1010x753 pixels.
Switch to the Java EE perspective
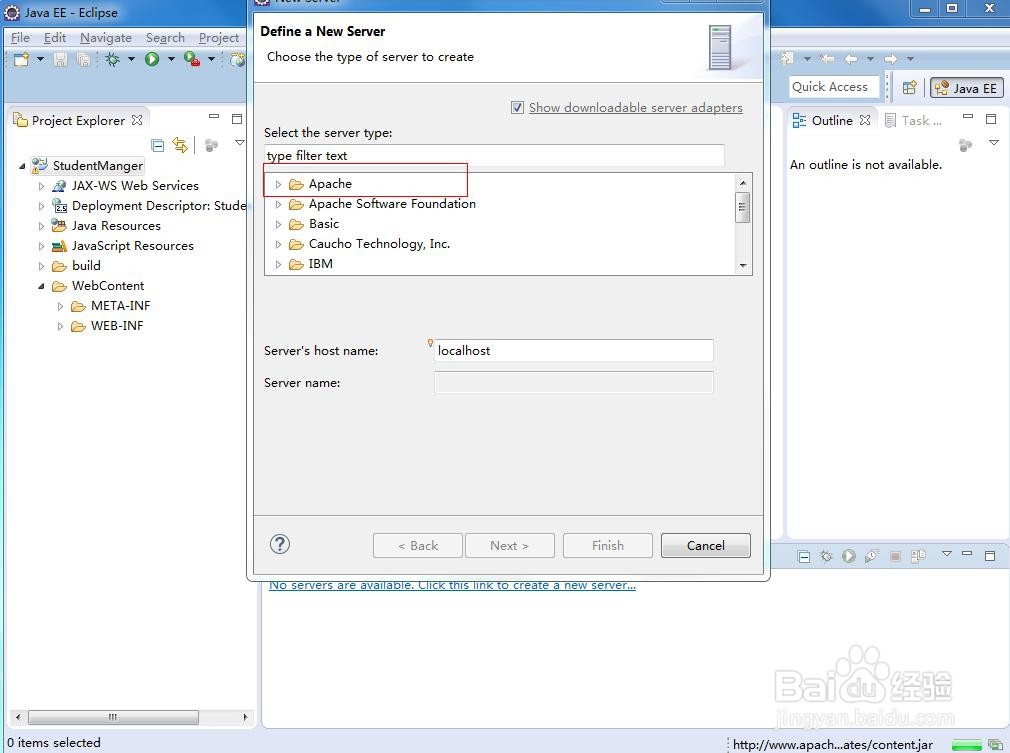point(966,88)
